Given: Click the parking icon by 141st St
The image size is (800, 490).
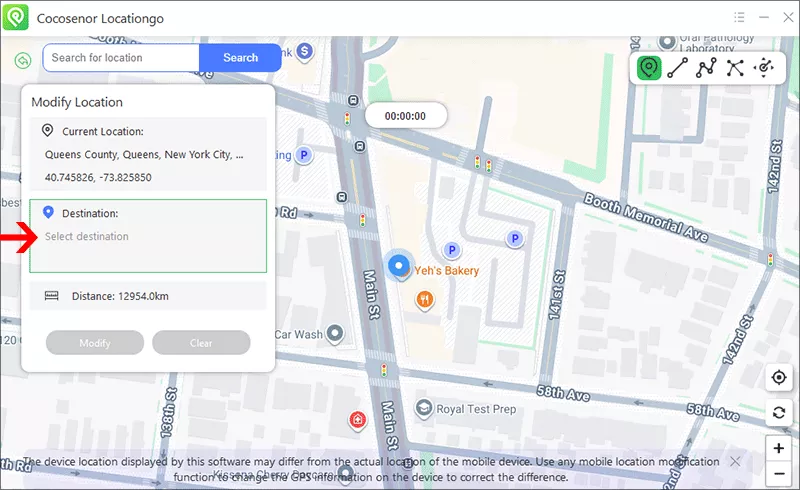Looking at the screenshot, I should coord(515,238).
